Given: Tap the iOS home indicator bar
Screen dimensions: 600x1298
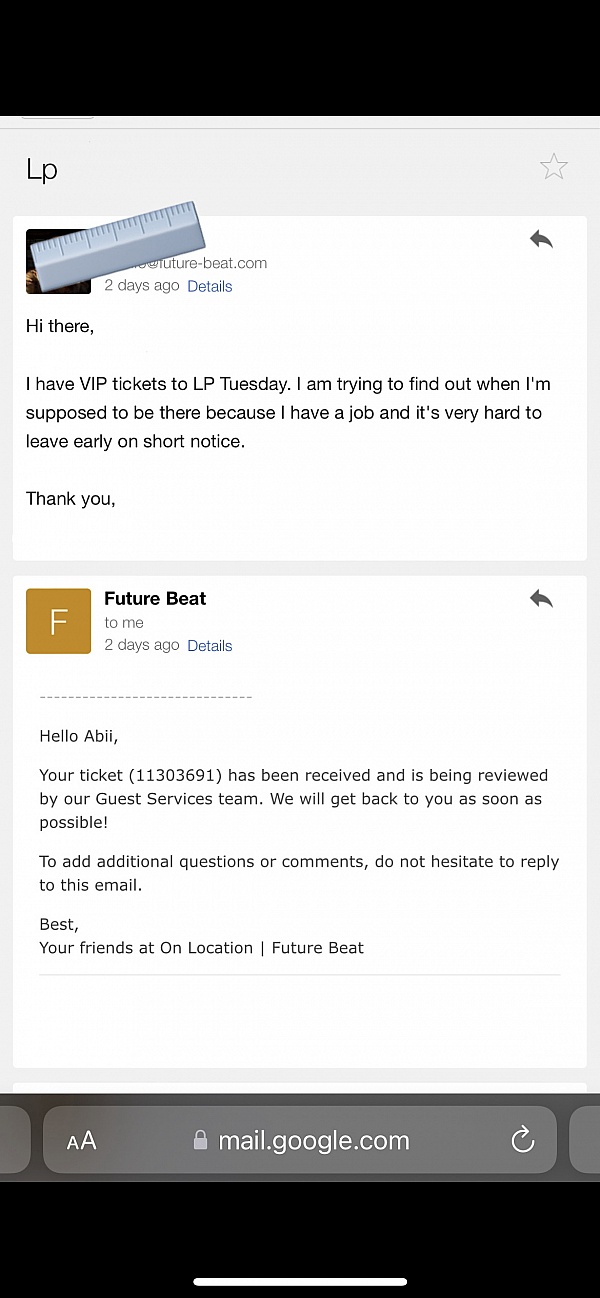Looking at the screenshot, I should click(x=300, y=1281).
